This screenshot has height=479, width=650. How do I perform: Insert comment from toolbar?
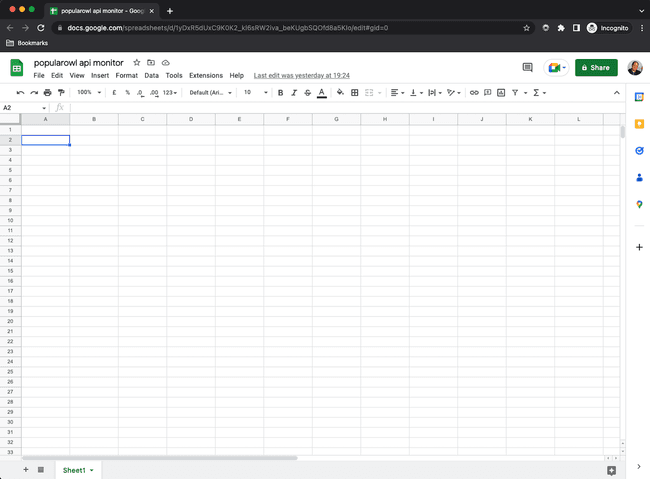pyautogui.click(x=488, y=92)
